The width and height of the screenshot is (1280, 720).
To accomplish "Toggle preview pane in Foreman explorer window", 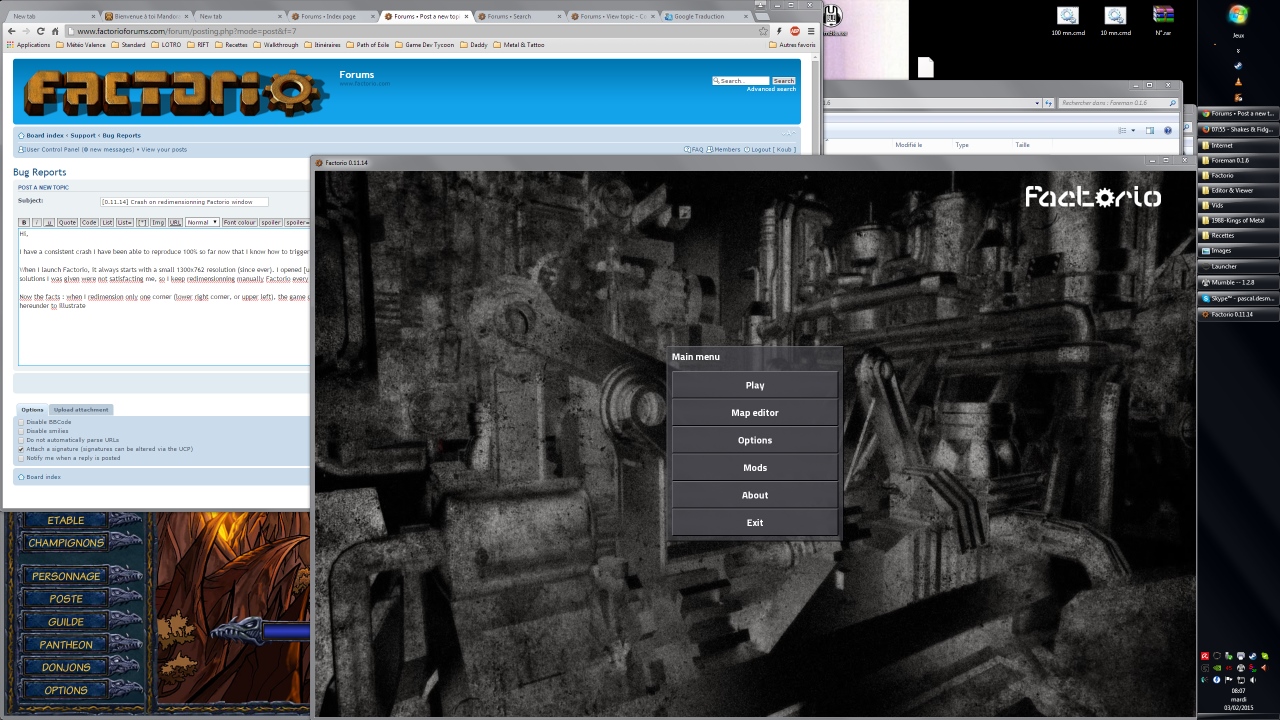I will coord(1149,130).
